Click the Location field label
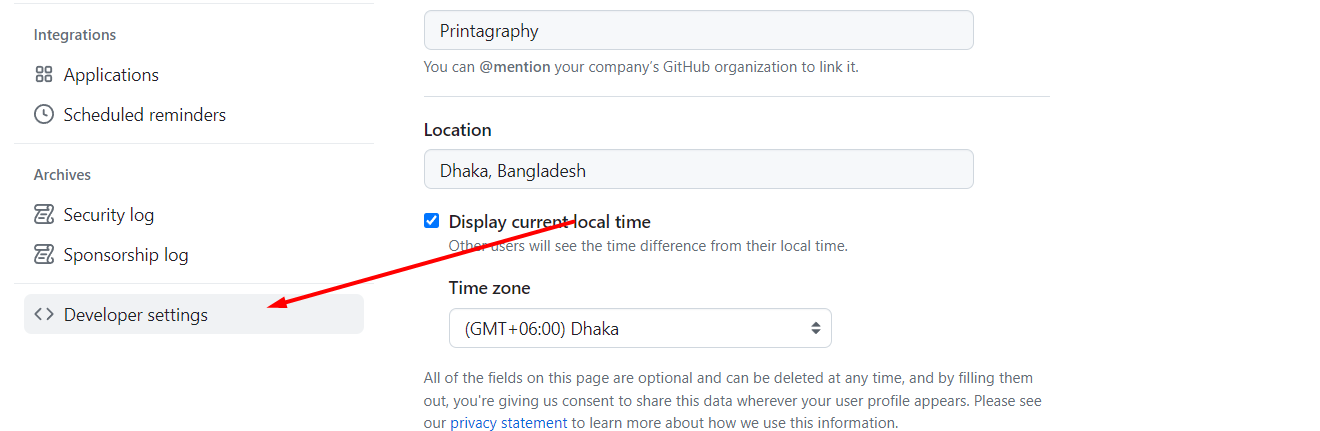The width and height of the screenshot is (1320, 431). [457, 130]
